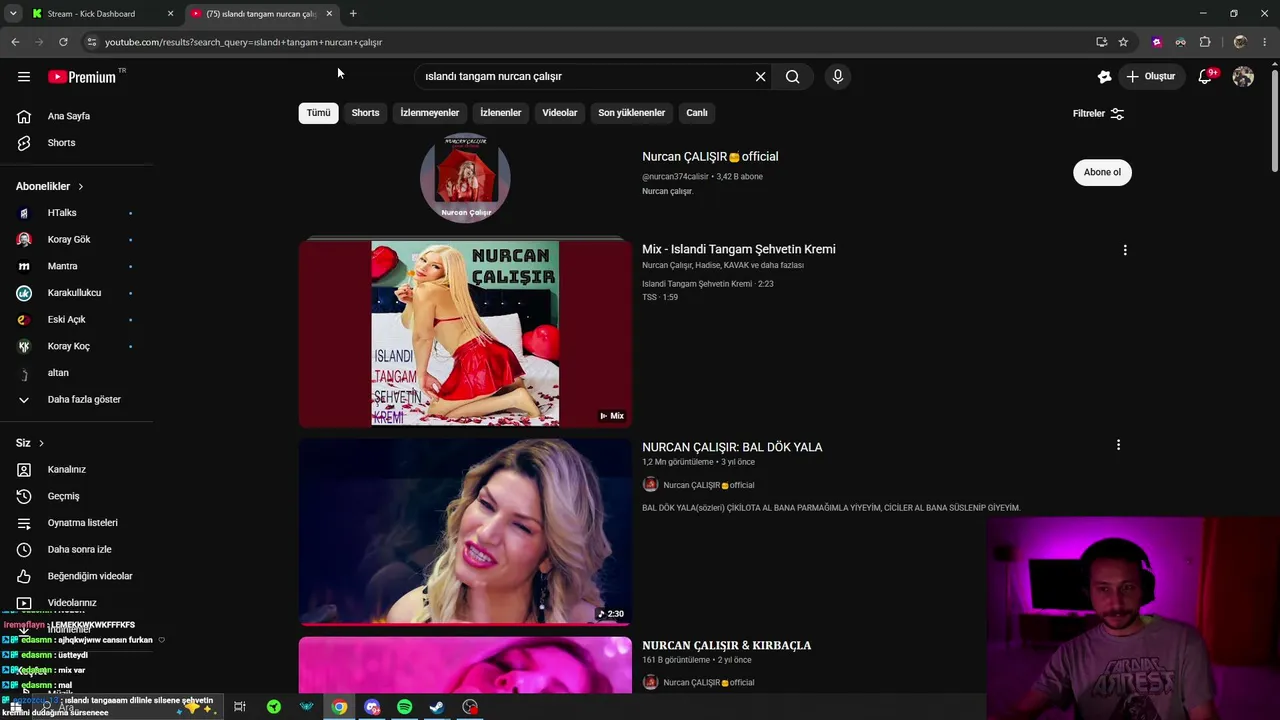Open the Nurcan Çalışır channel avatar
Screen dimensions: 1280x720
(x=465, y=177)
